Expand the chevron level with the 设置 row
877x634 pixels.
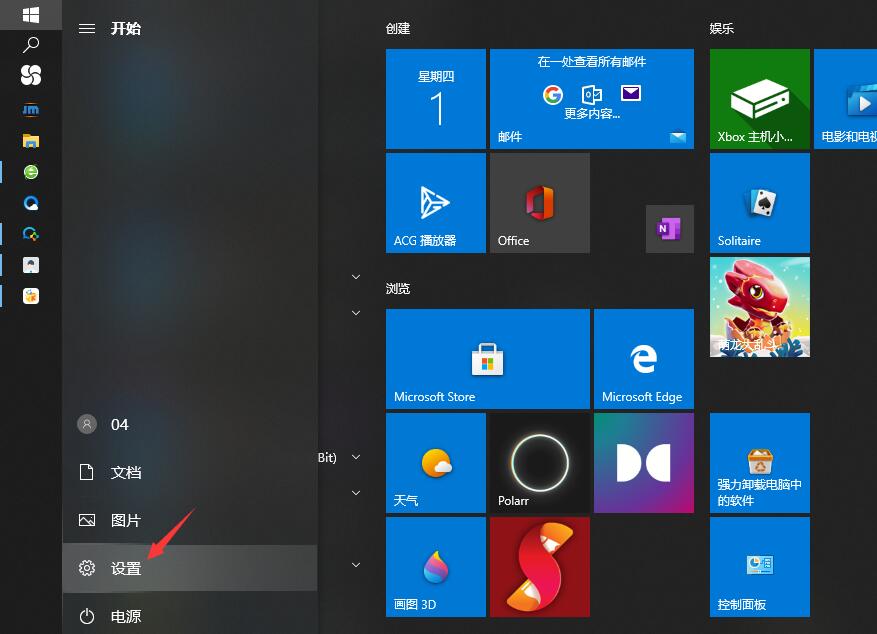tap(356, 565)
